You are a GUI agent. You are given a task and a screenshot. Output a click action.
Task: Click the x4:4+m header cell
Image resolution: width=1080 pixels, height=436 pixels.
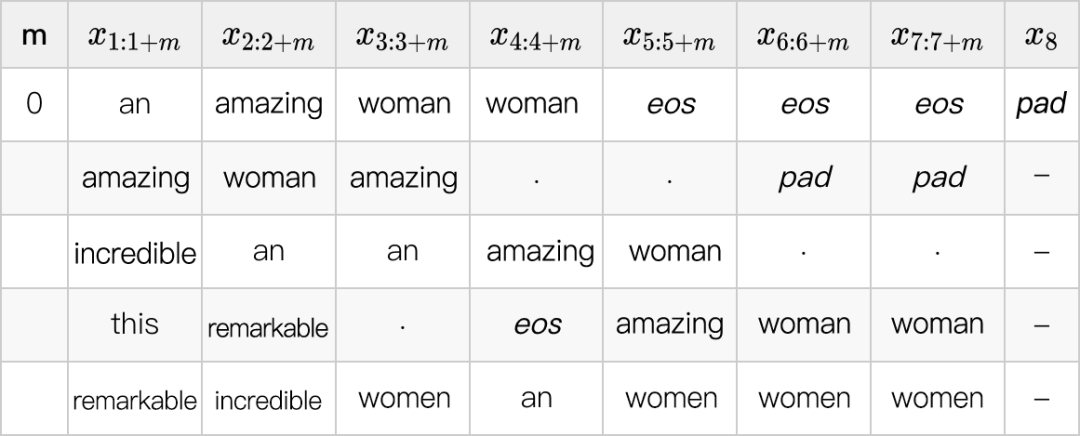pyautogui.click(x=536, y=38)
